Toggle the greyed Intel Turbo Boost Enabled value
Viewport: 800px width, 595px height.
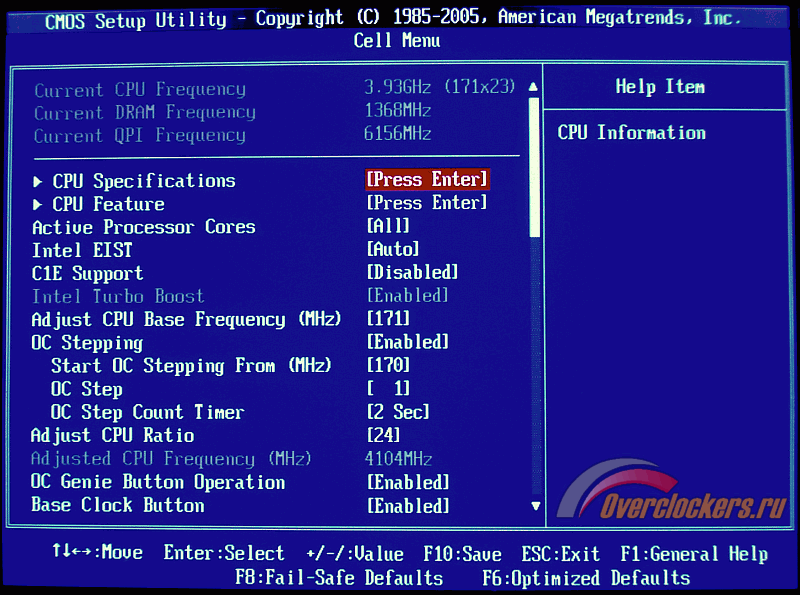pos(408,295)
